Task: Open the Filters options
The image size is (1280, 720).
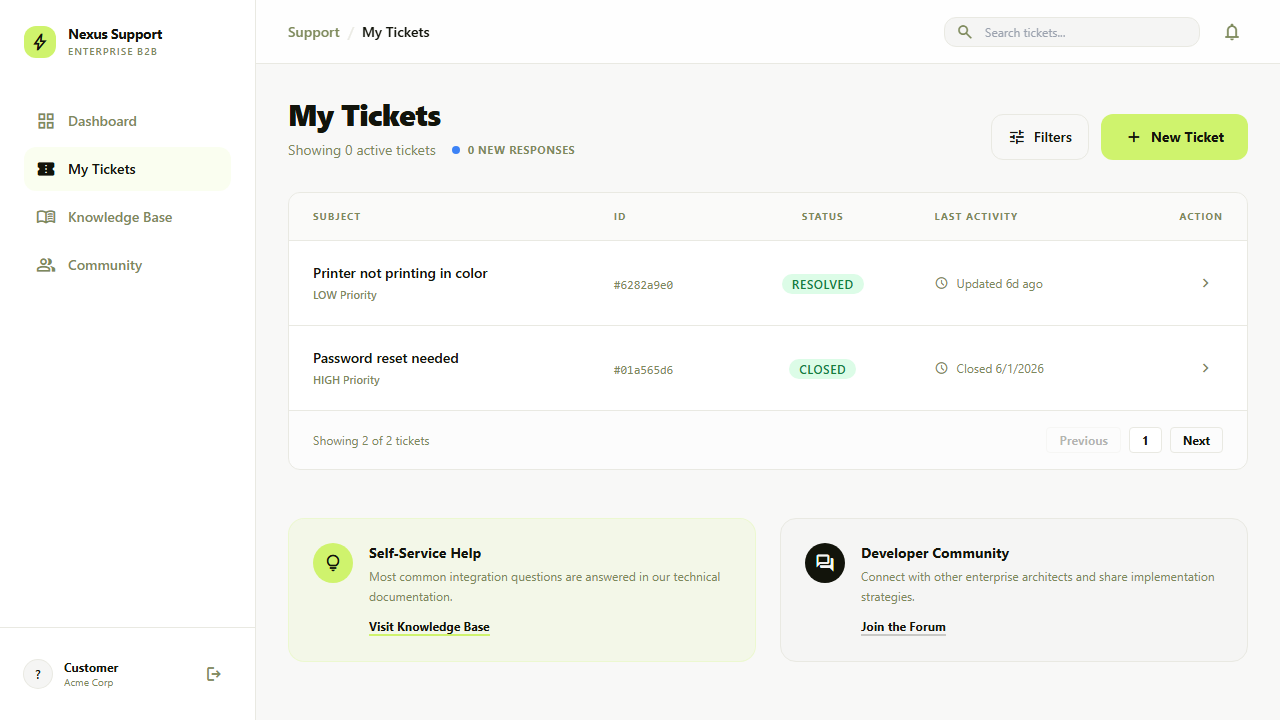Action: (x=1040, y=137)
